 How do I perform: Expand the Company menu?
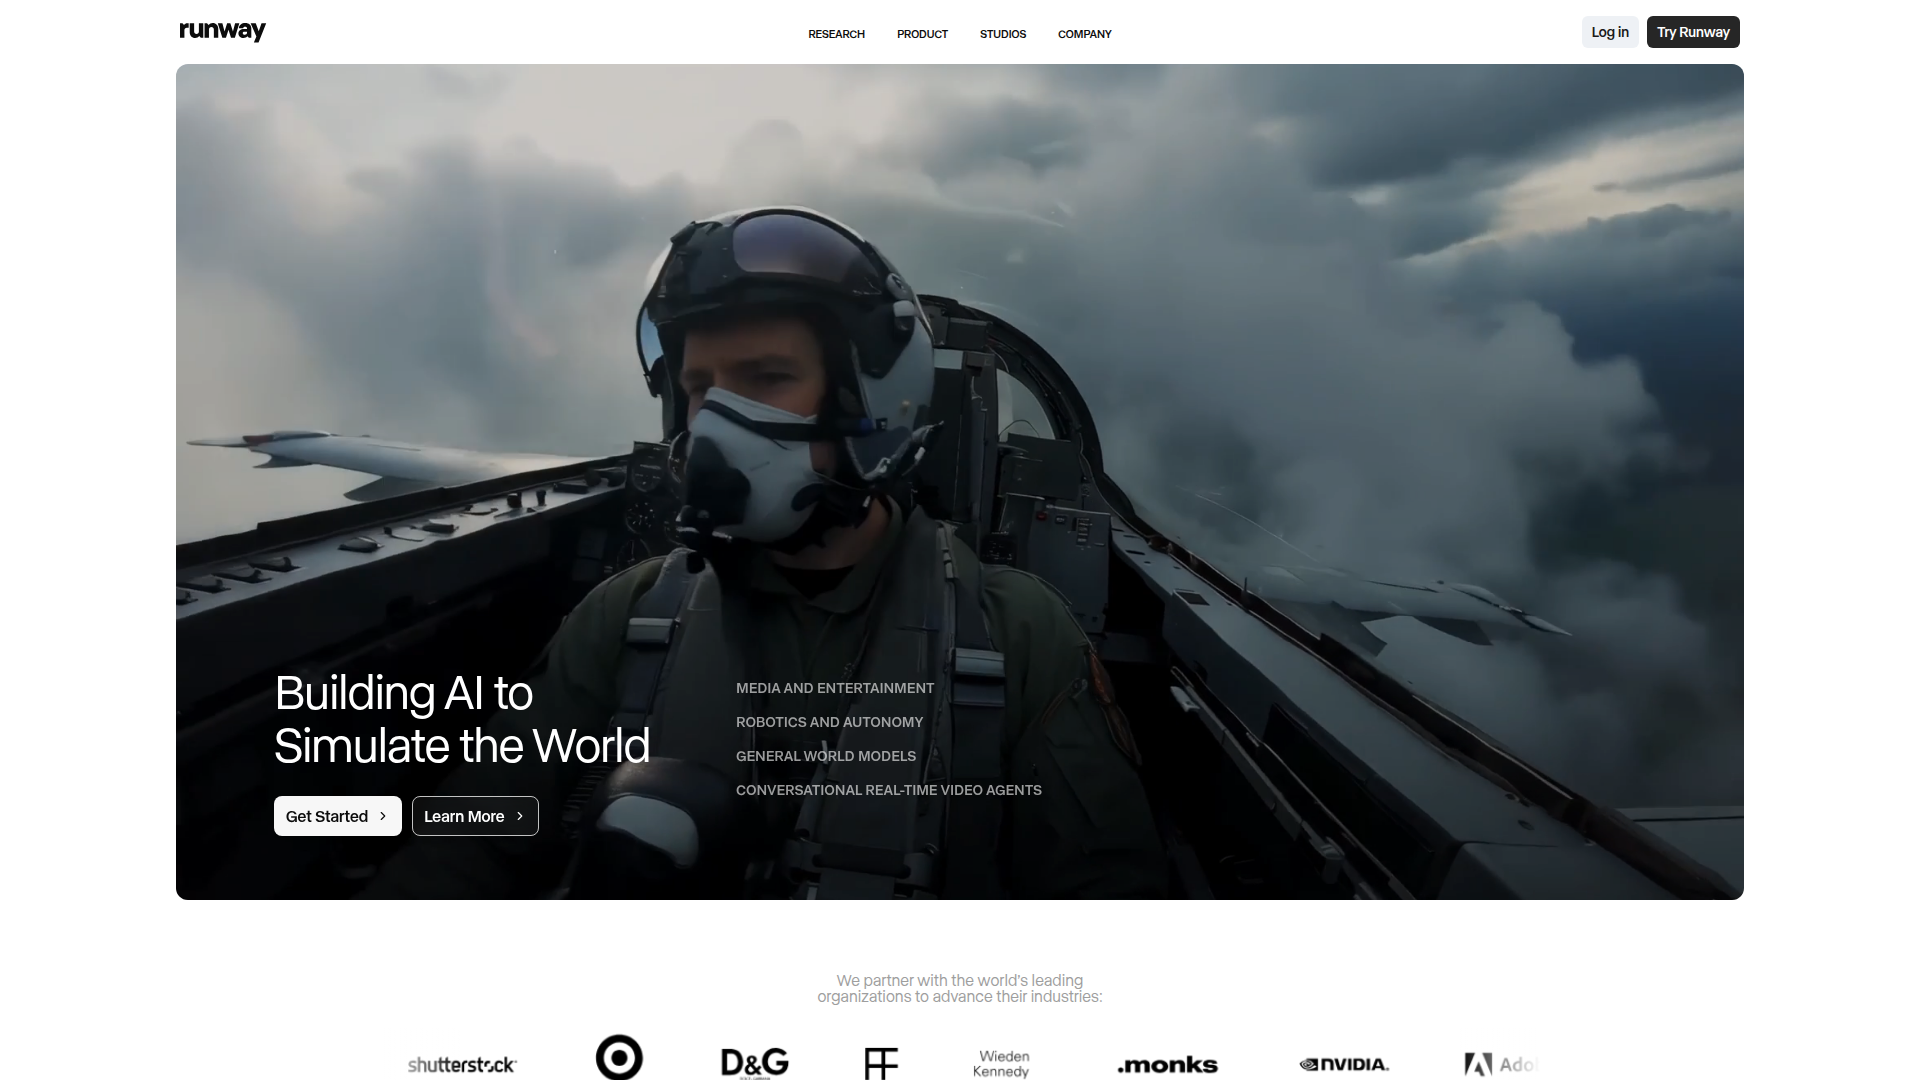click(x=1084, y=34)
